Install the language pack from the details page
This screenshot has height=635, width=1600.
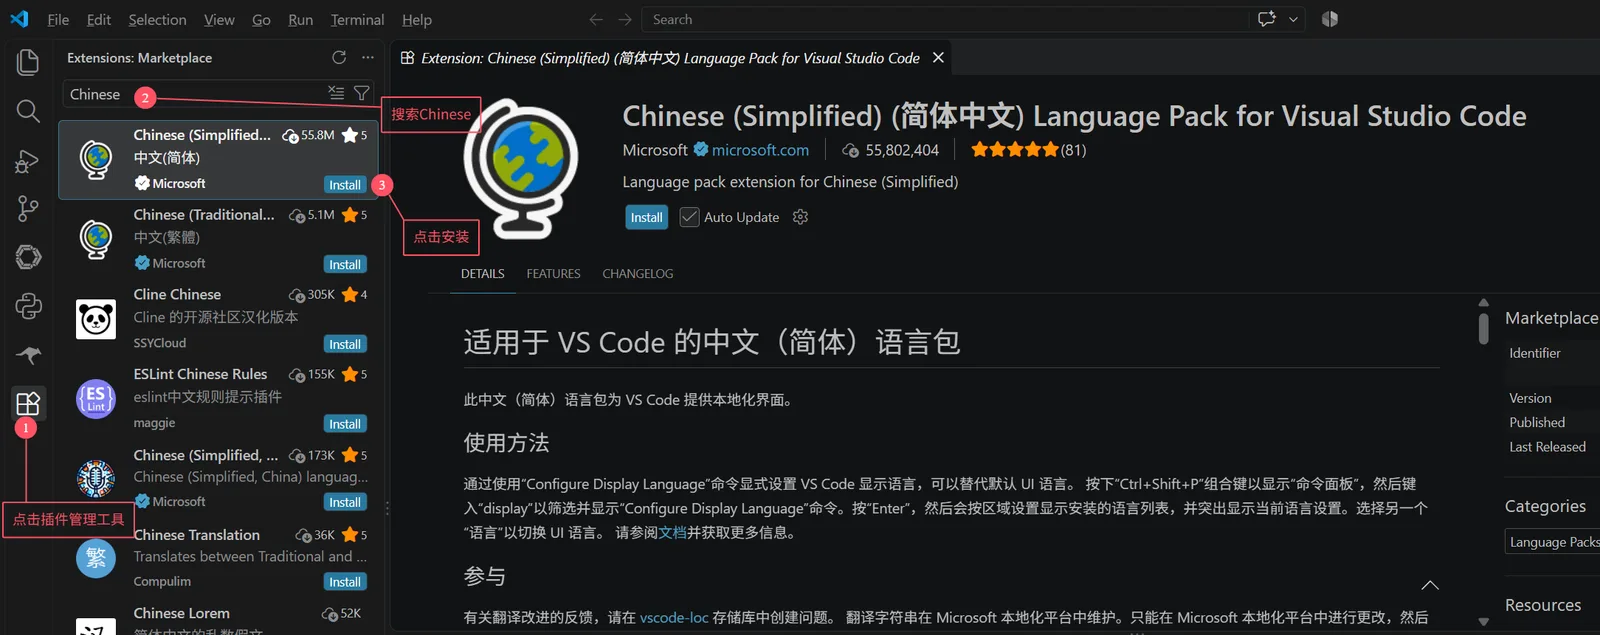(646, 217)
